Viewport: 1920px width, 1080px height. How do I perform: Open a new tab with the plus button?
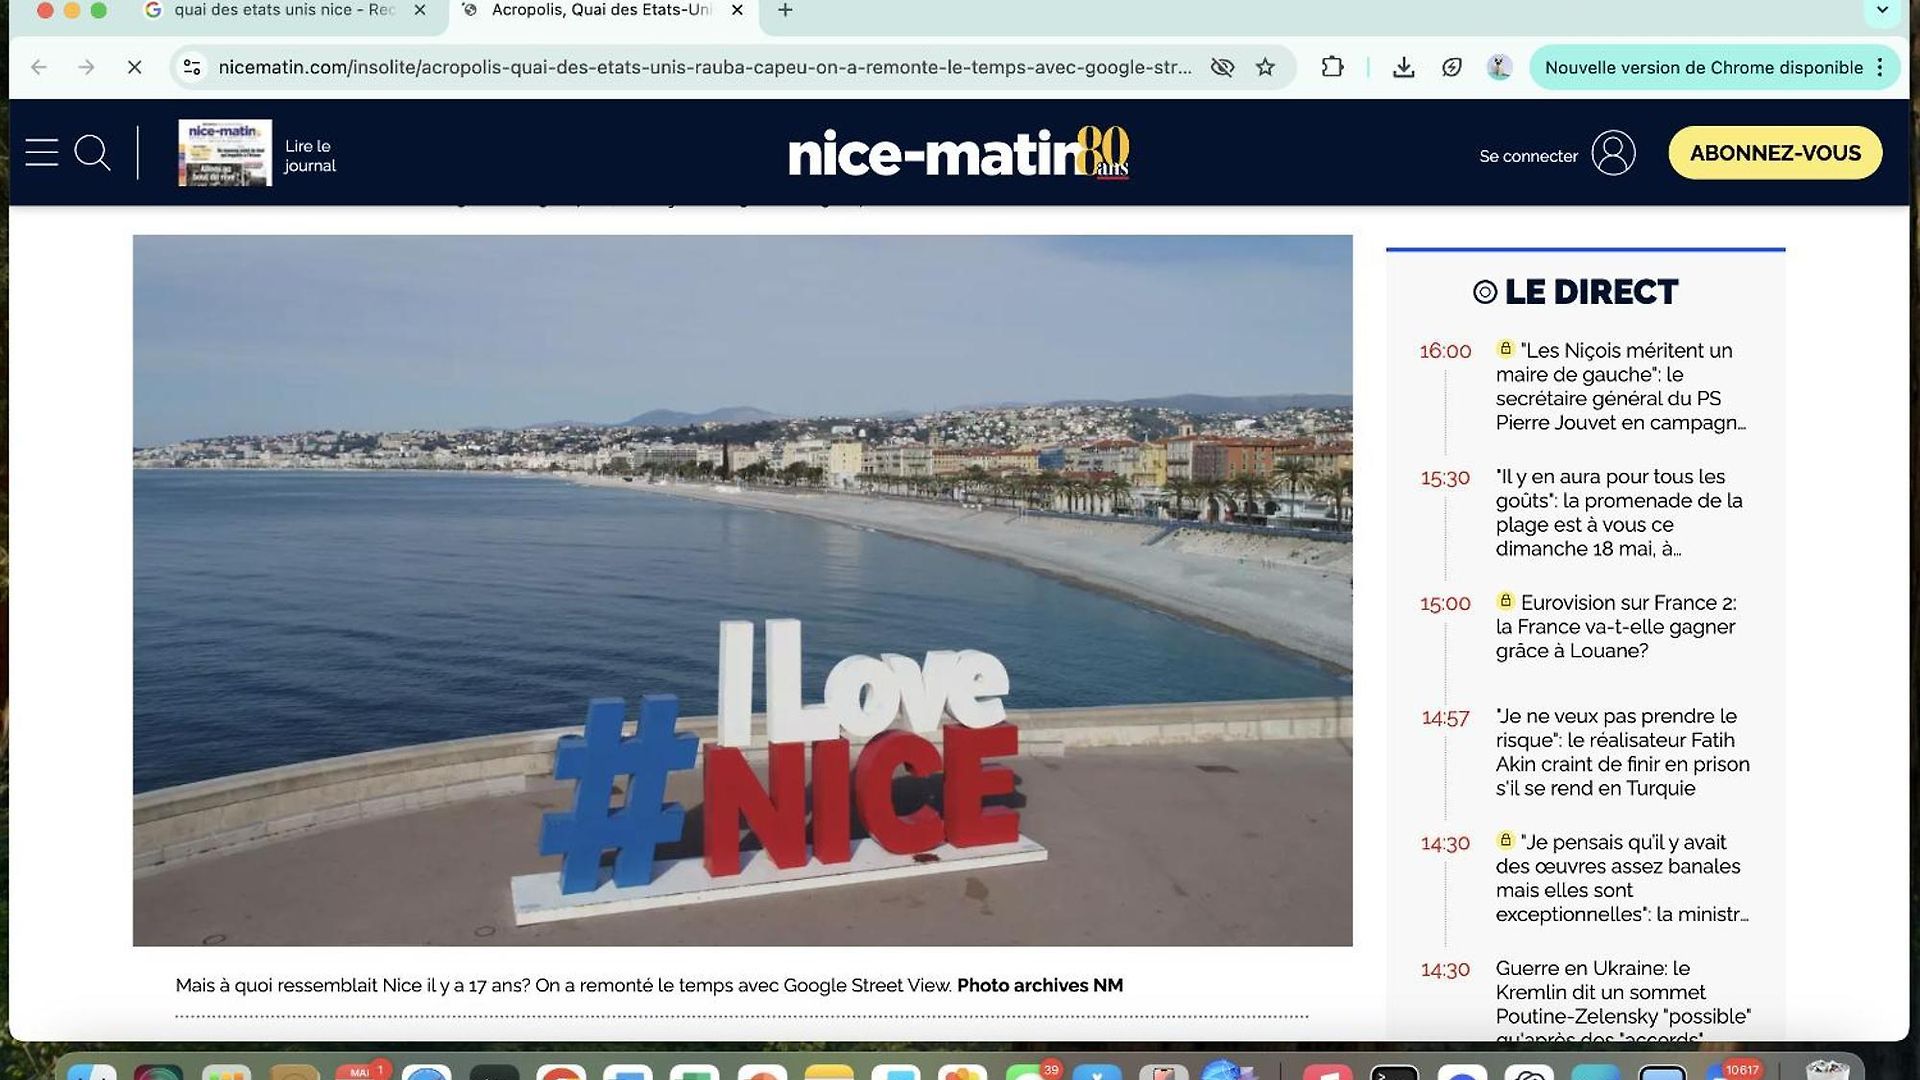pos(786,10)
